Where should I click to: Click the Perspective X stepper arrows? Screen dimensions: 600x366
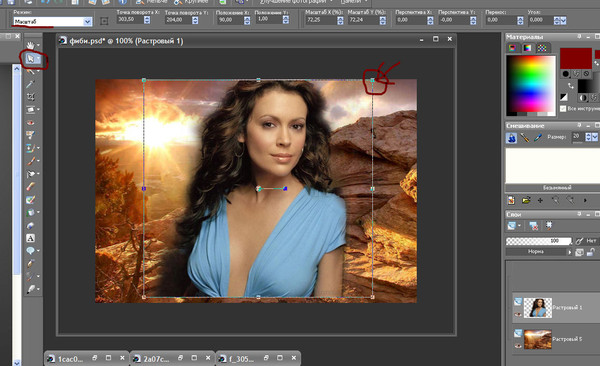pyautogui.click(x=430, y=20)
